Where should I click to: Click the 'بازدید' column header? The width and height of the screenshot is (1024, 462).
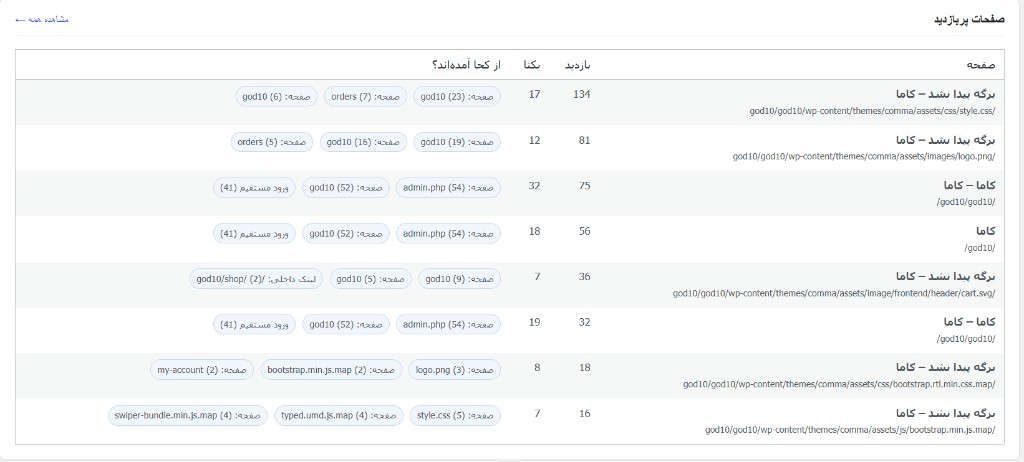click(577, 65)
